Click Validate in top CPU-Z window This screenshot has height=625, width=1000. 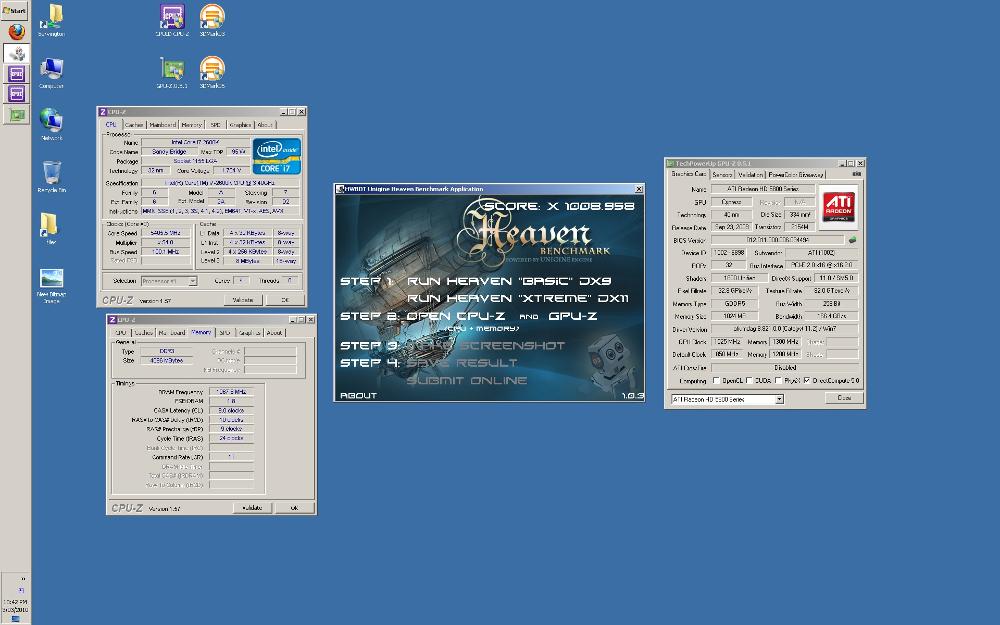[242, 300]
